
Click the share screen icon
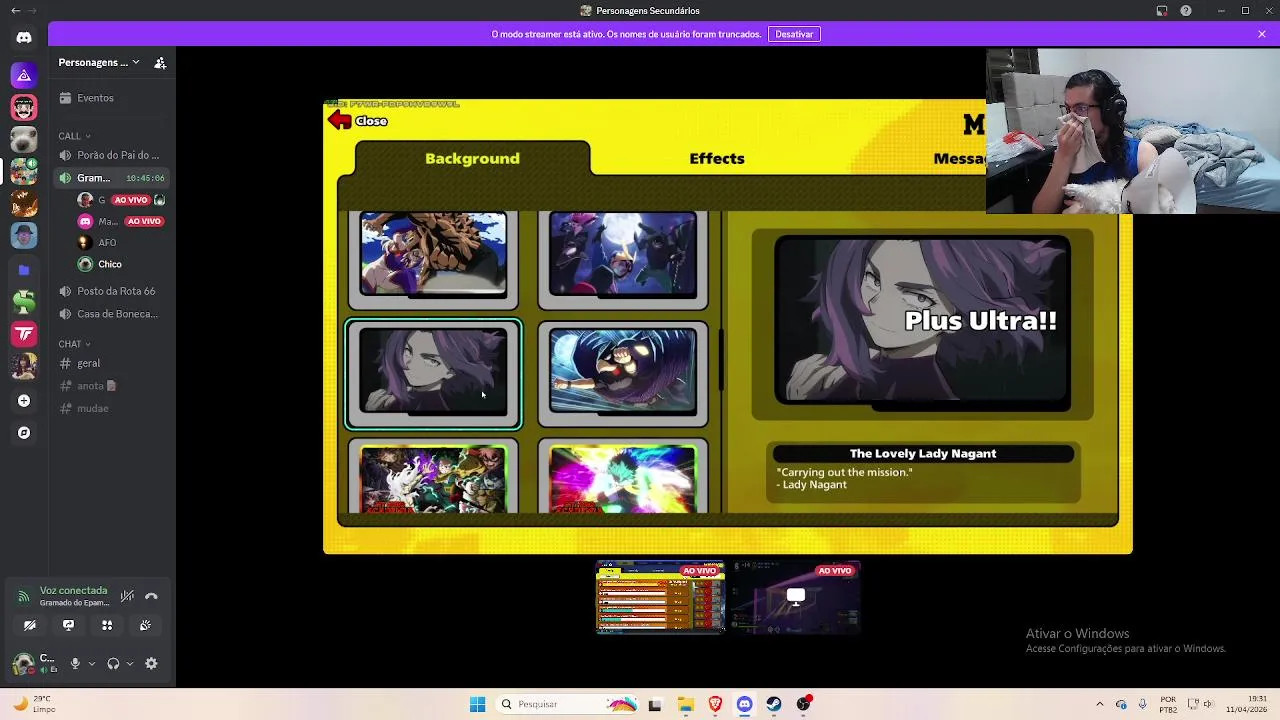(x=68, y=625)
